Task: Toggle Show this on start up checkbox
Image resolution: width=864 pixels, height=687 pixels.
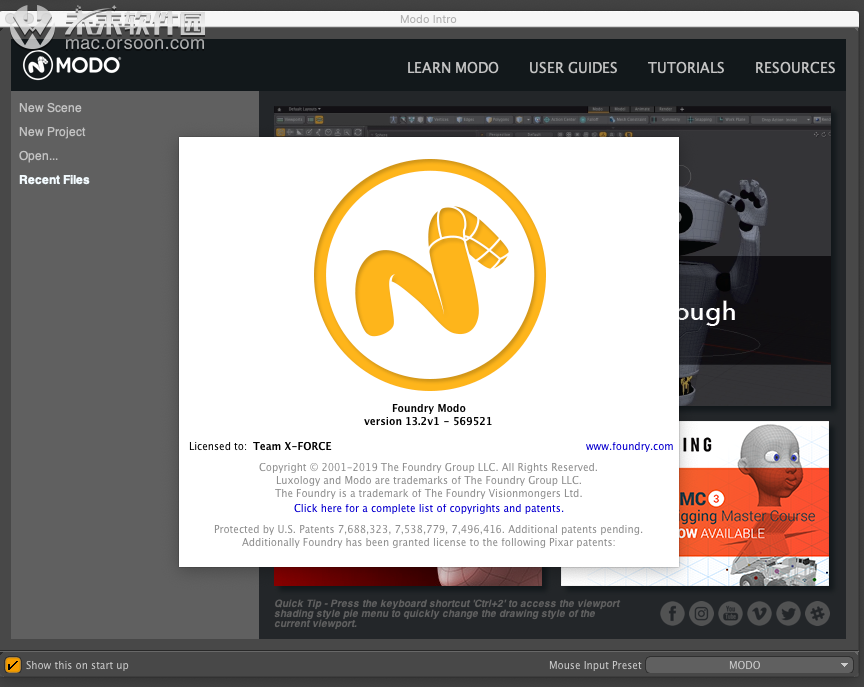Action: pyautogui.click(x=13, y=665)
